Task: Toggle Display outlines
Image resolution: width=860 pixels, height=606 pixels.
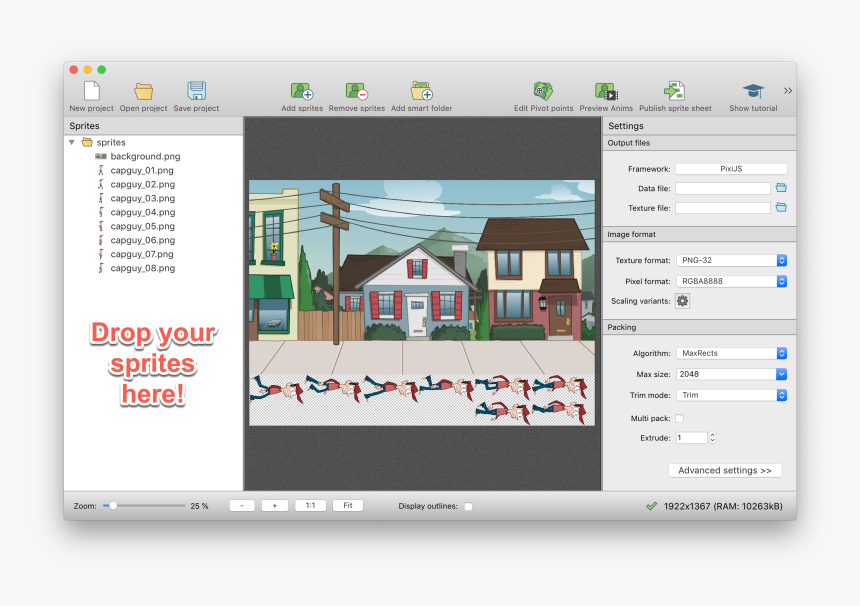Action: [x=468, y=506]
